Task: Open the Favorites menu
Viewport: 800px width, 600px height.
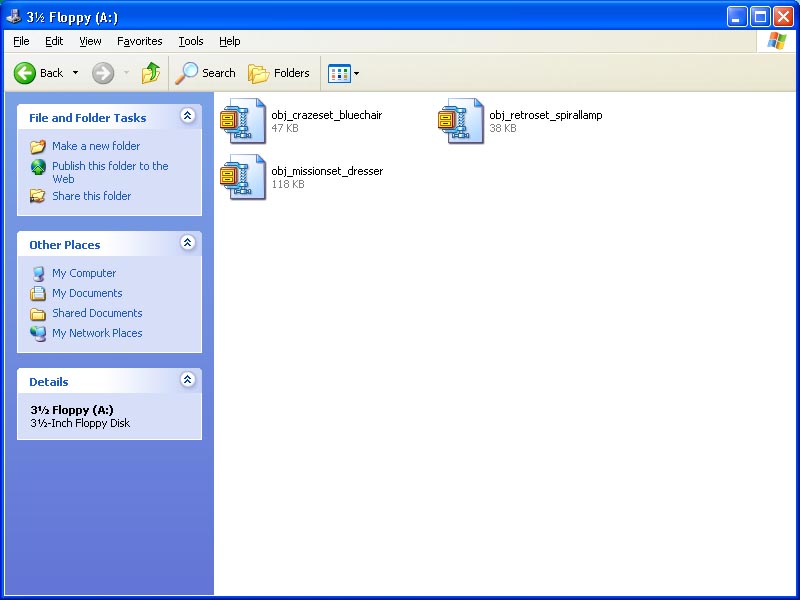Action: [x=140, y=41]
